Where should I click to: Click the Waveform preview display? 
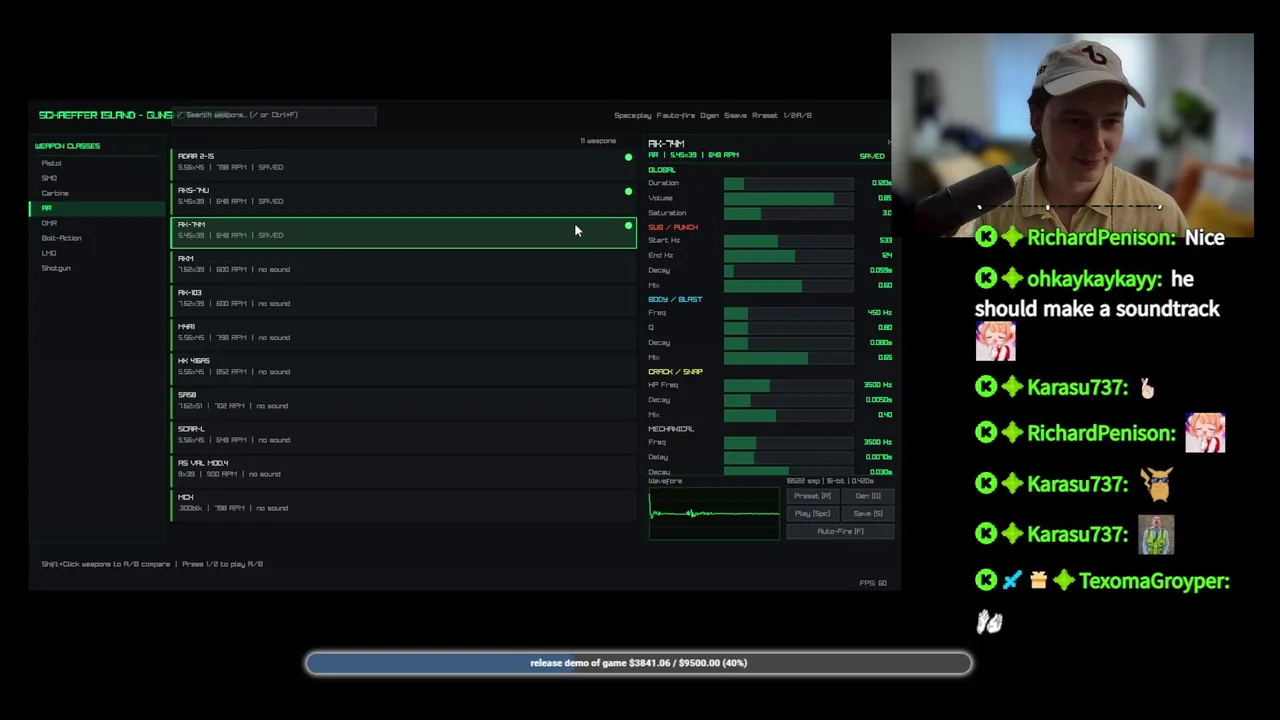tap(714, 514)
